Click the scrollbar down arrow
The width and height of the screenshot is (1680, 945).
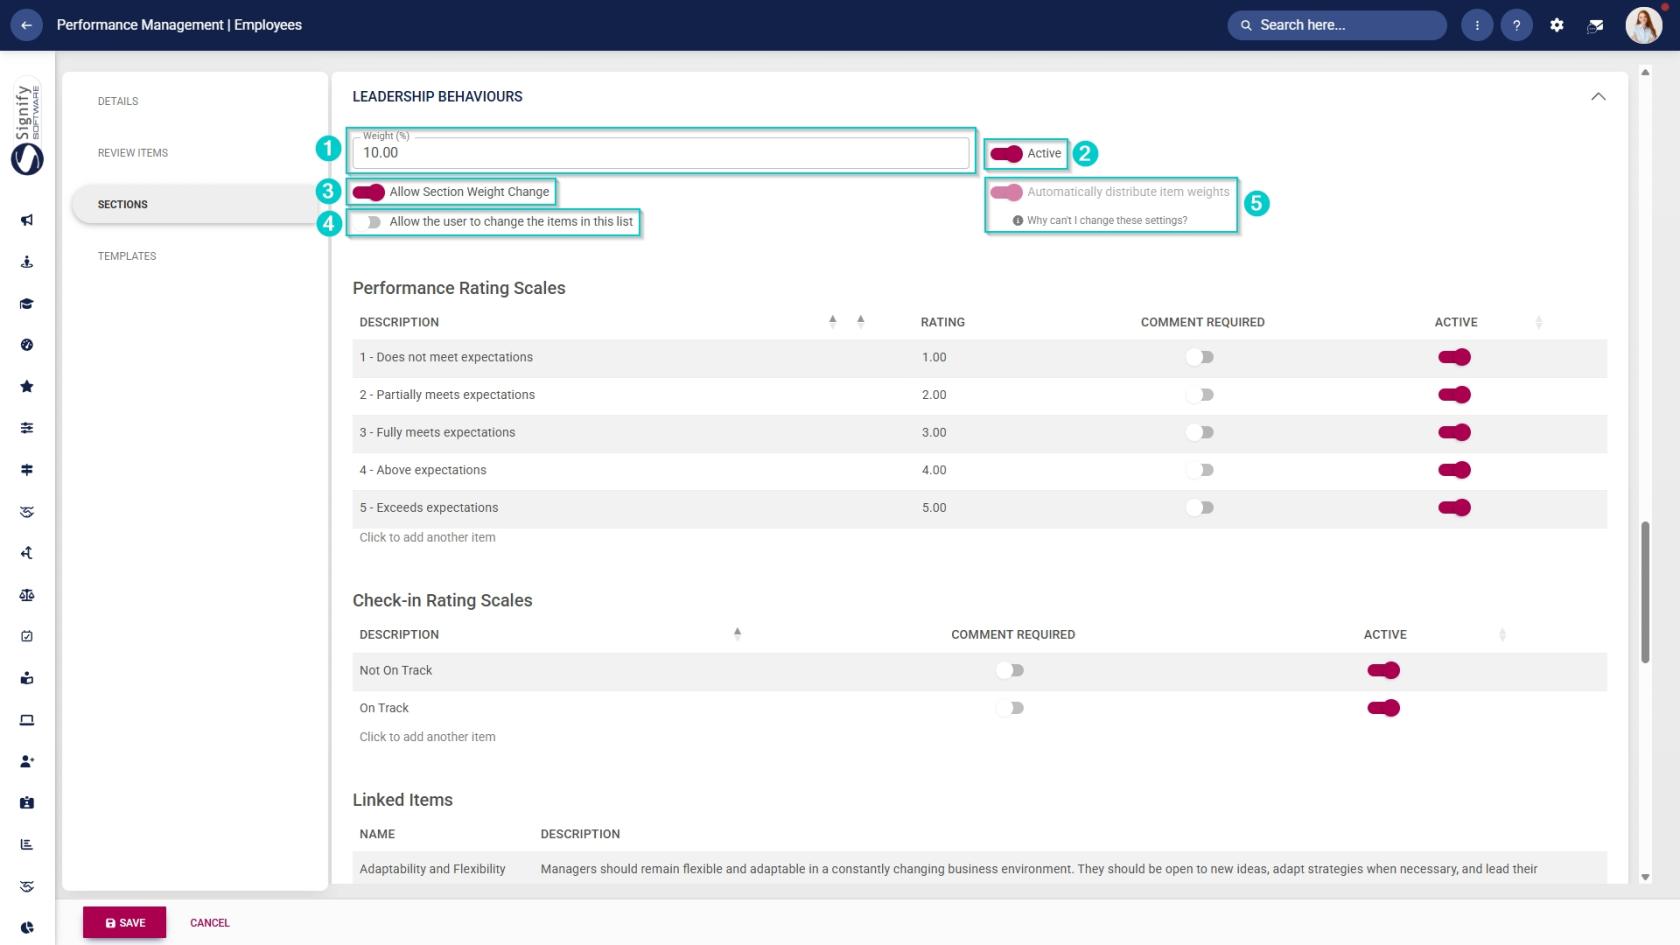tap(1646, 877)
